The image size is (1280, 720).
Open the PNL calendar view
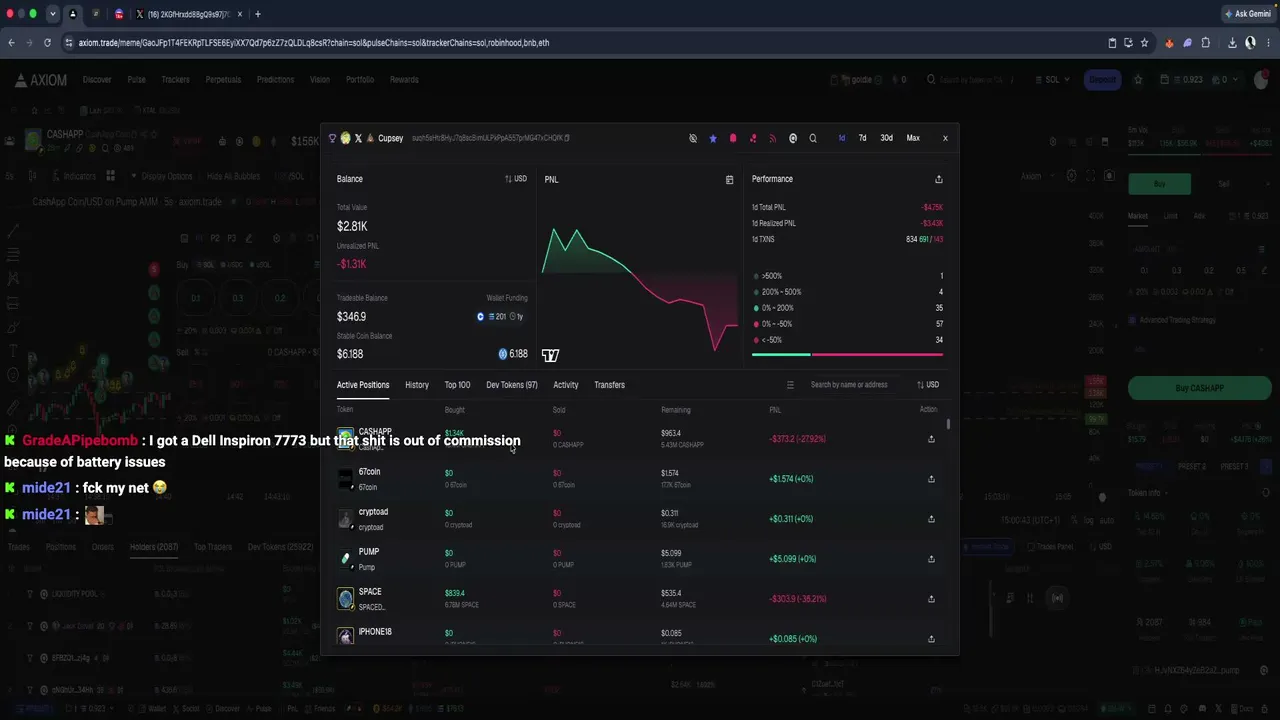729,180
